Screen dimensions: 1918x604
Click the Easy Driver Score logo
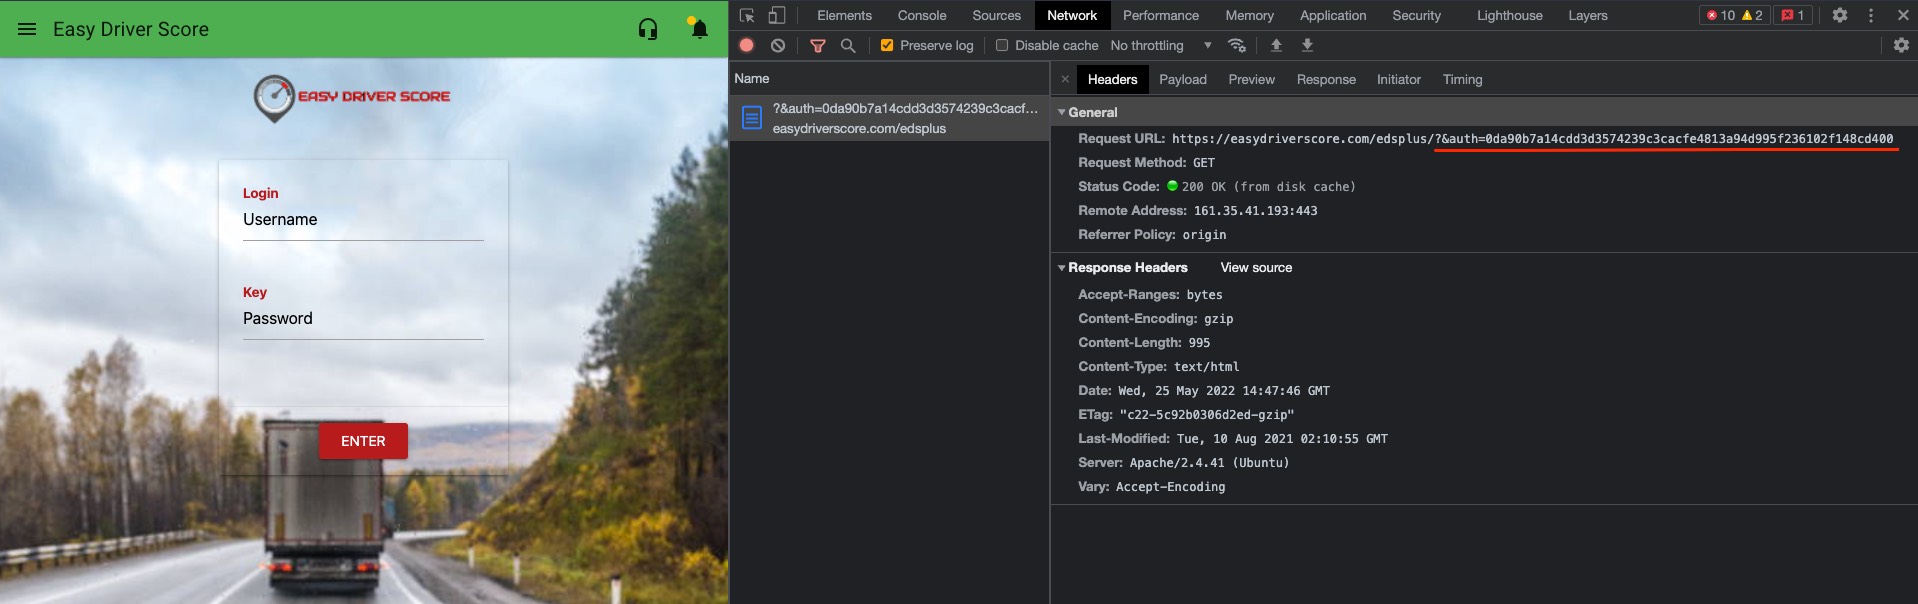352,98
